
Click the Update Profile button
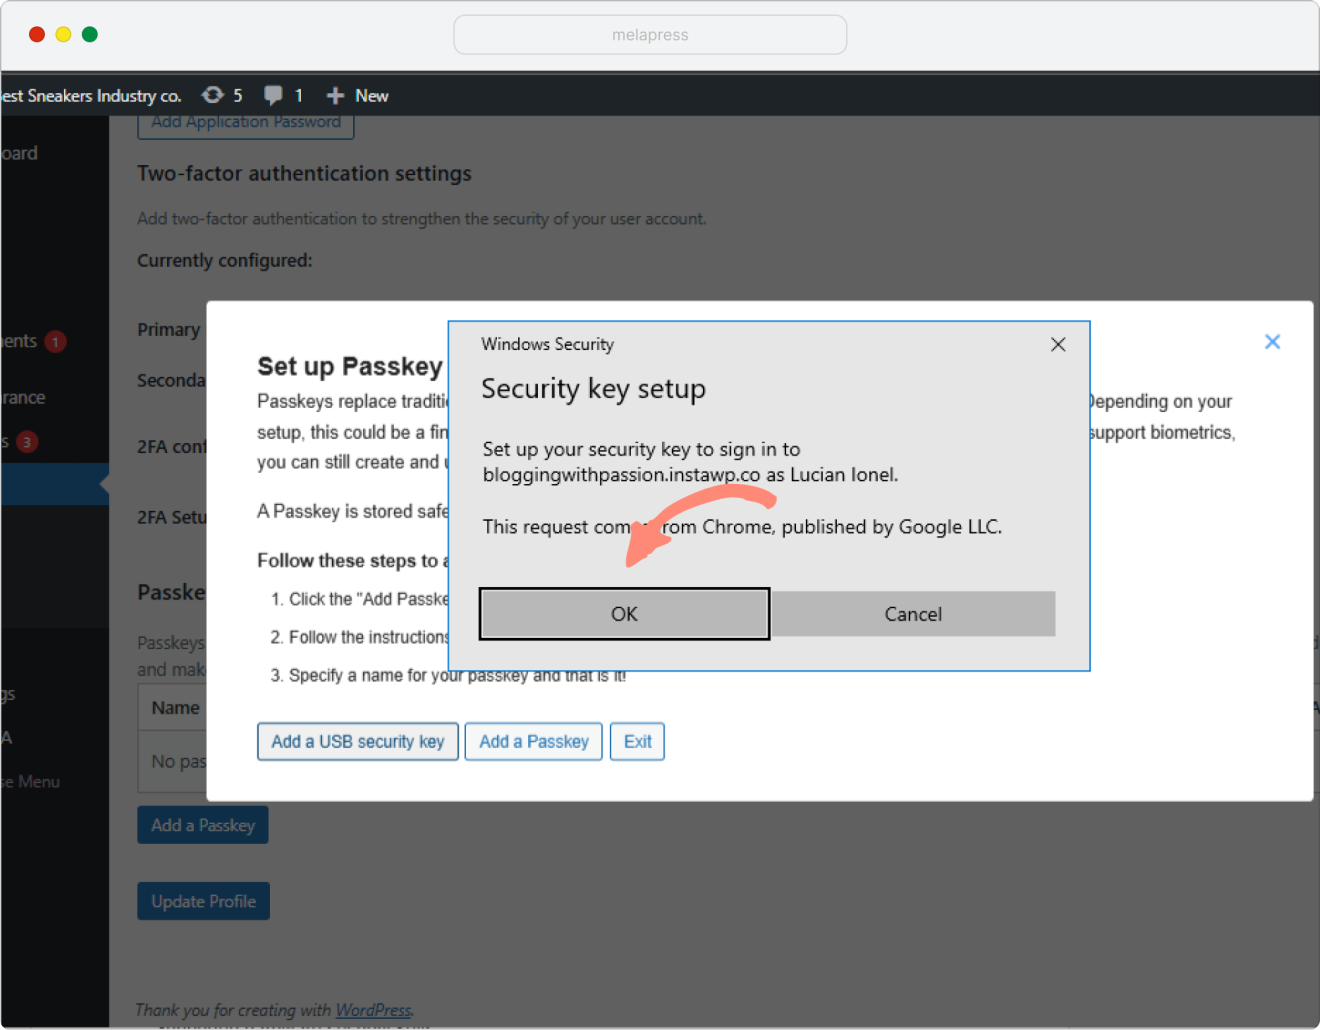point(204,902)
